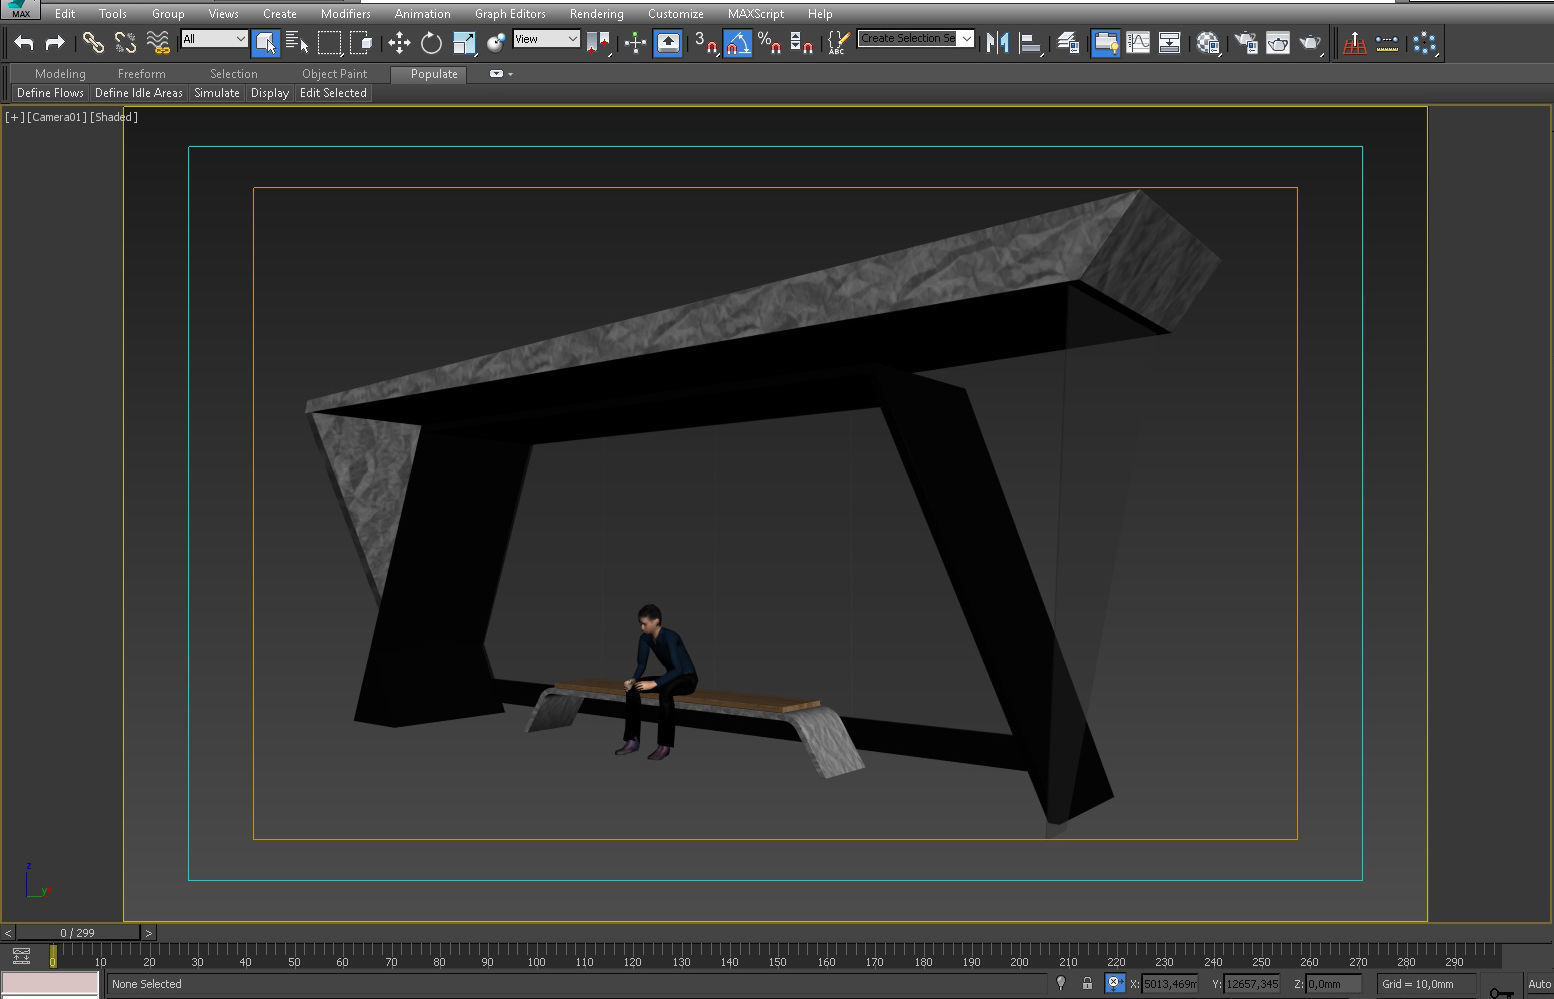Click the Select and Place sphere icon
The height and width of the screenshot is (999, 1554).
click(x=496, y=42)
